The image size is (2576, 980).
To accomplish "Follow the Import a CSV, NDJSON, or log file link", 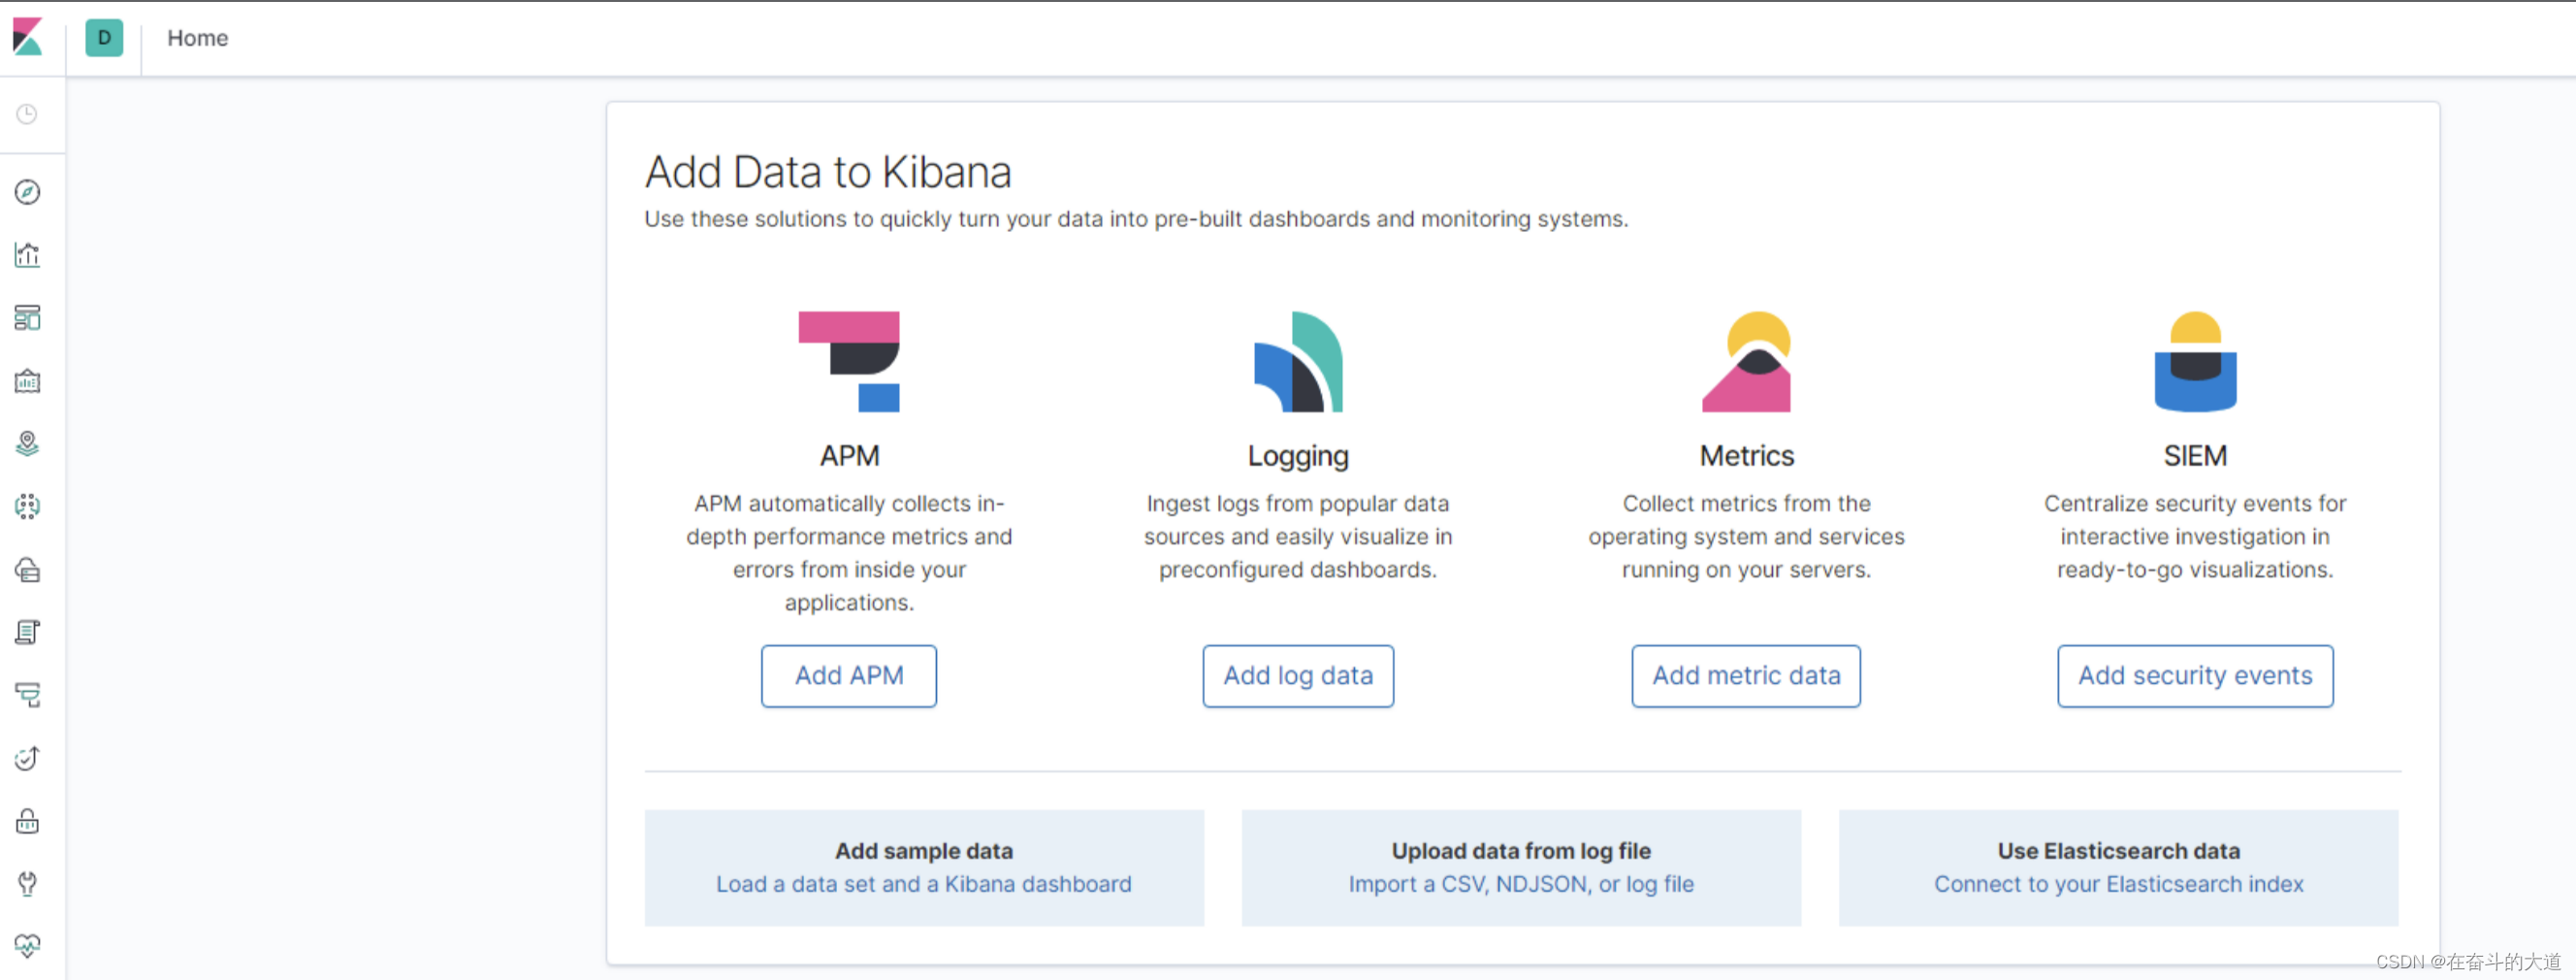I will point(1521,884).
